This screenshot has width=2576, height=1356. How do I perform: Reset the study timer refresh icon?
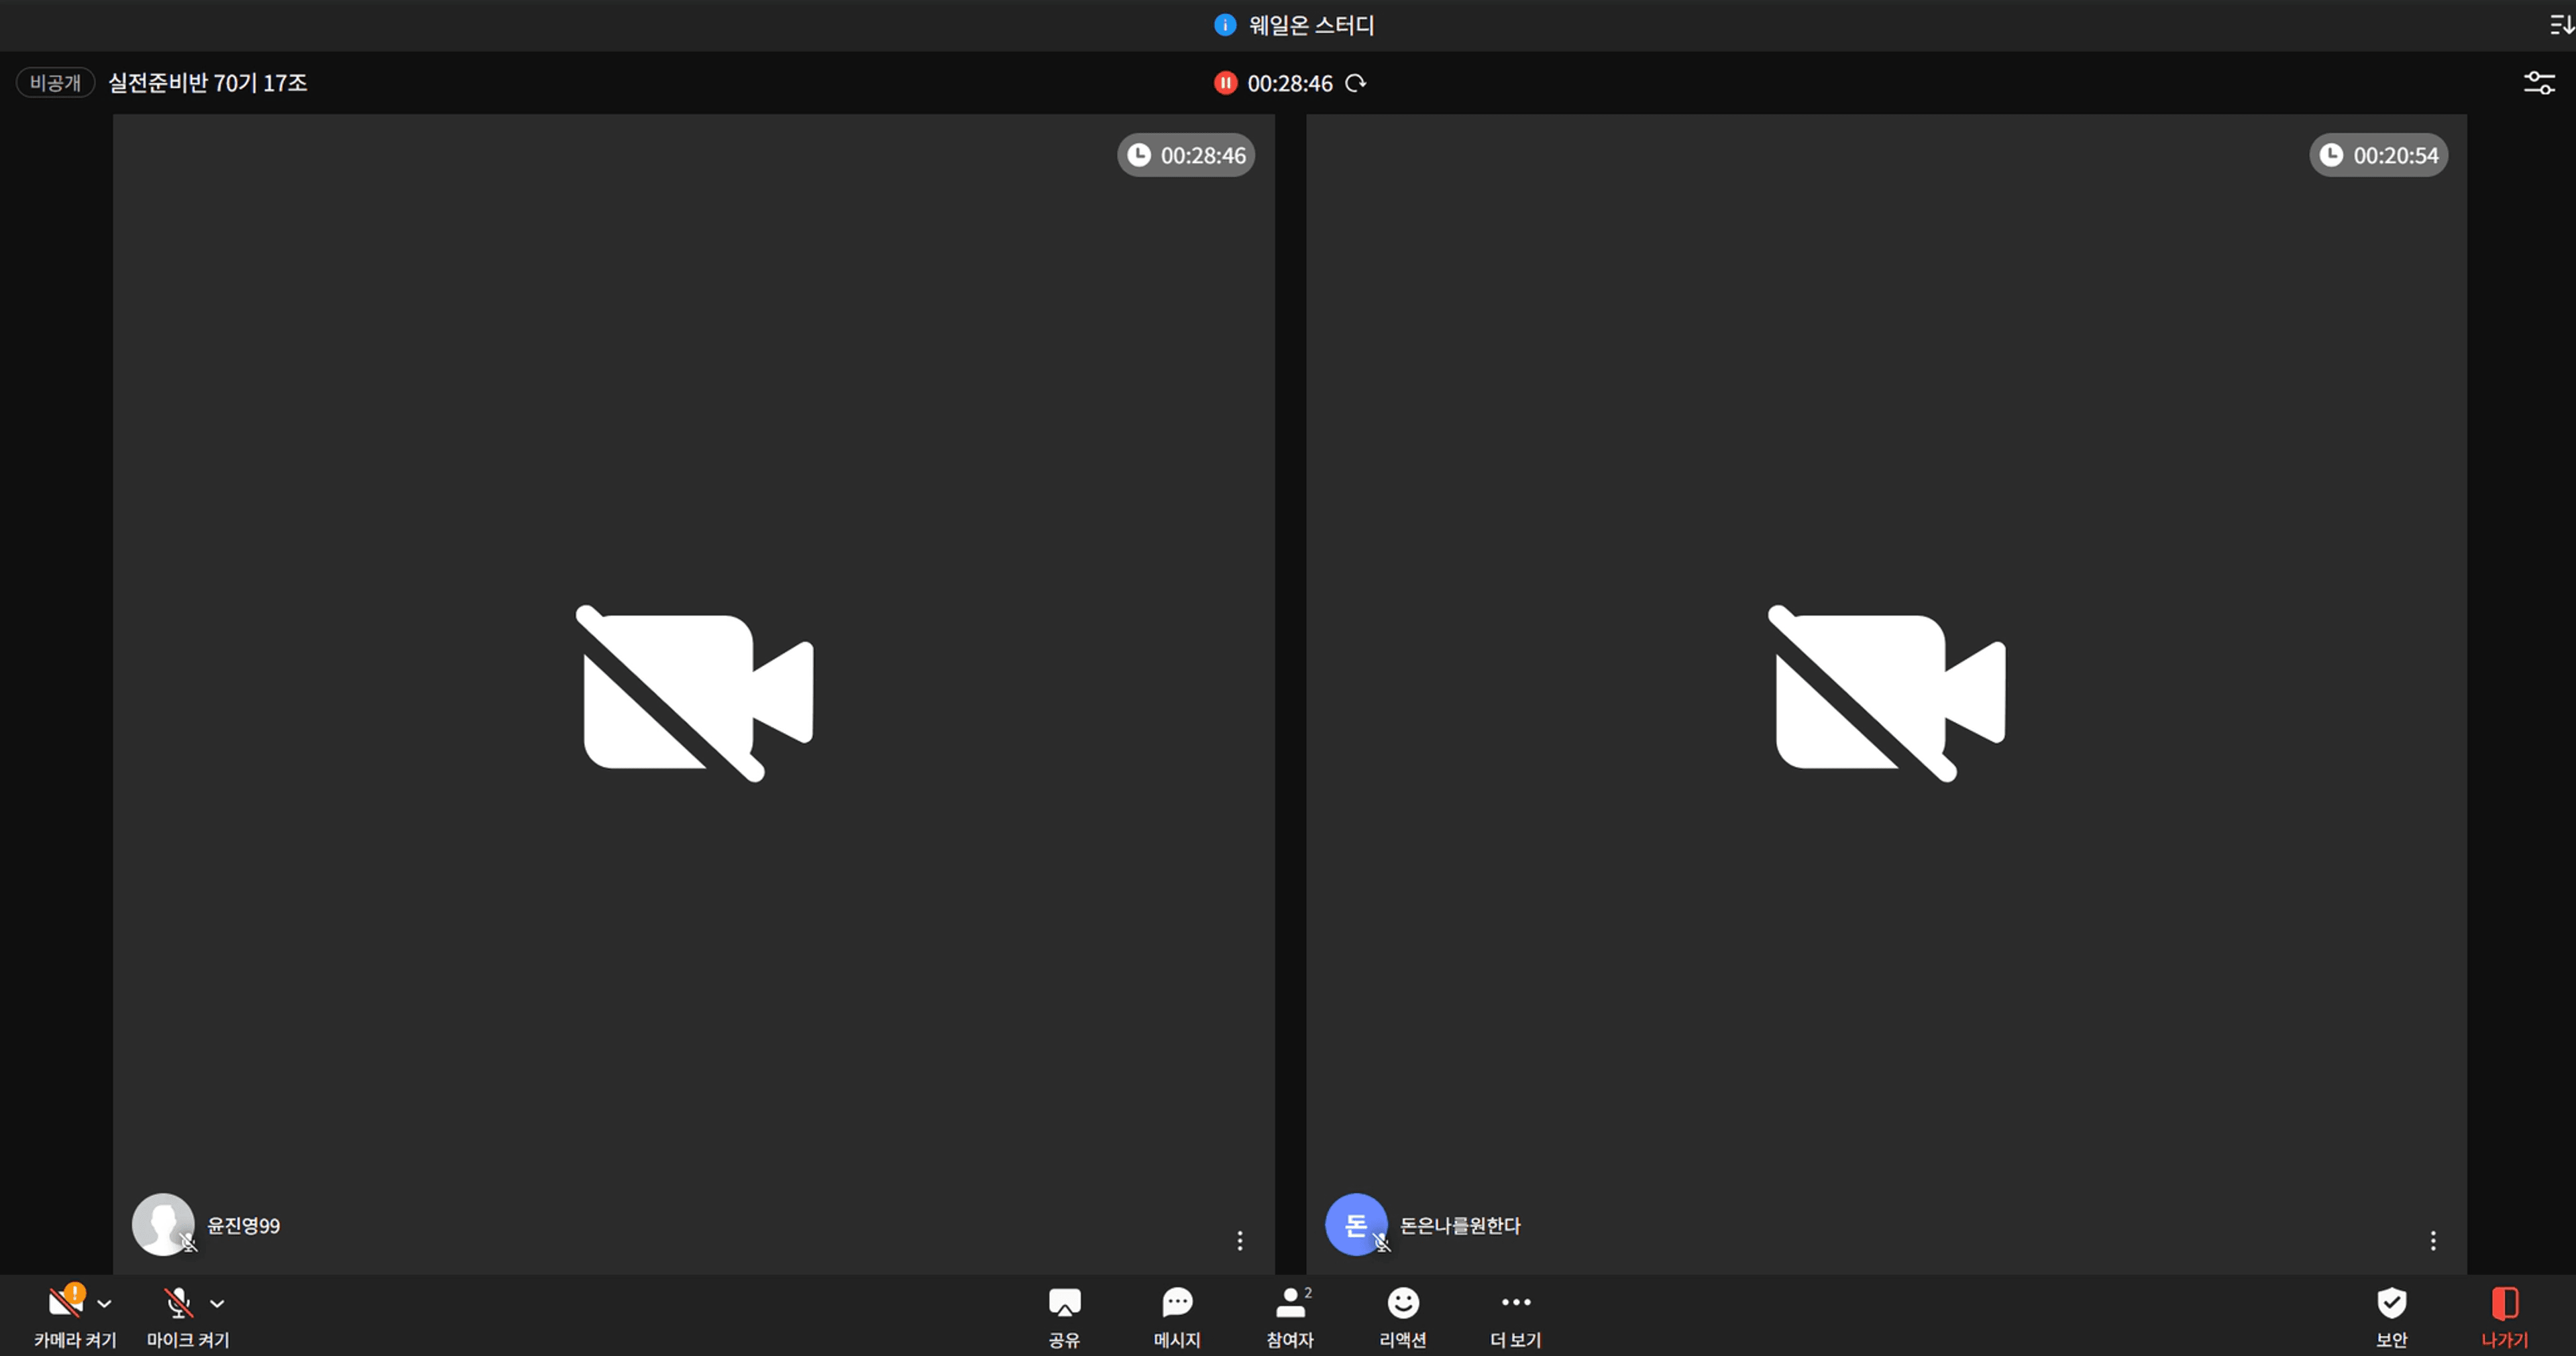1356,83
